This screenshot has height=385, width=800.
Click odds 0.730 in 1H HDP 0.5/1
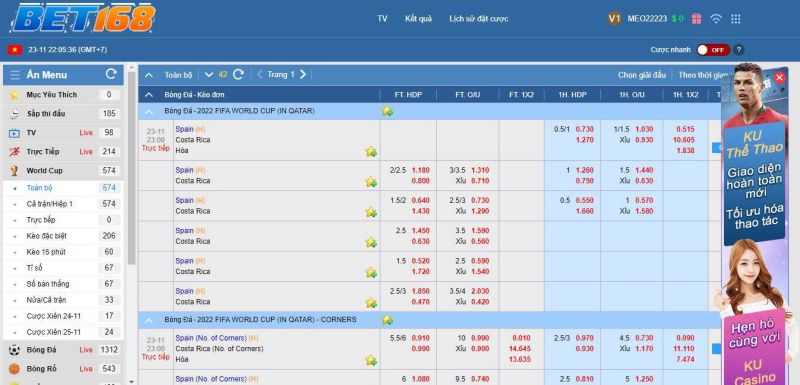pyautogui.click(x=585, y=130)
